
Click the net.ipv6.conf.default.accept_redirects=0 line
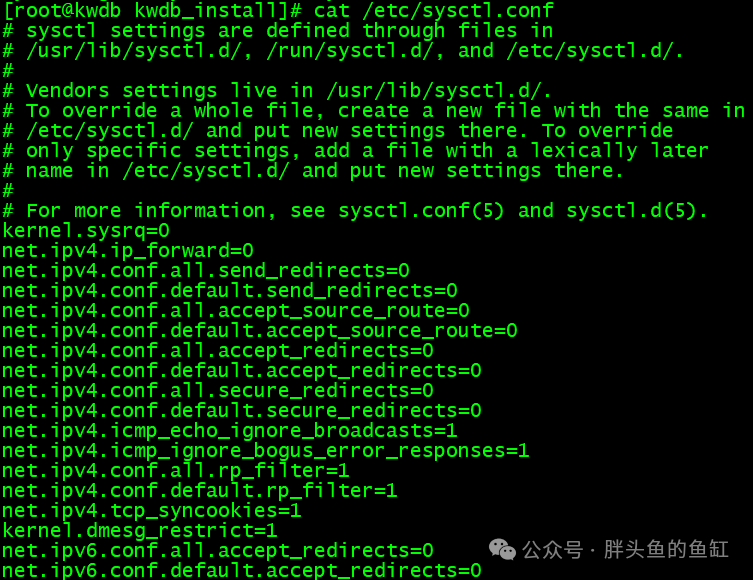click(x=242, y=570)
